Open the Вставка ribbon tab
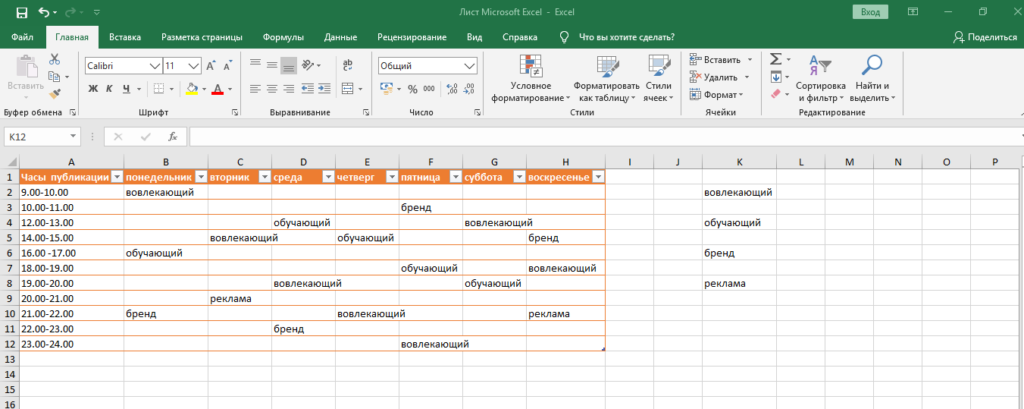The width and height of the screenshot is (1024, 409). (125, 37)
